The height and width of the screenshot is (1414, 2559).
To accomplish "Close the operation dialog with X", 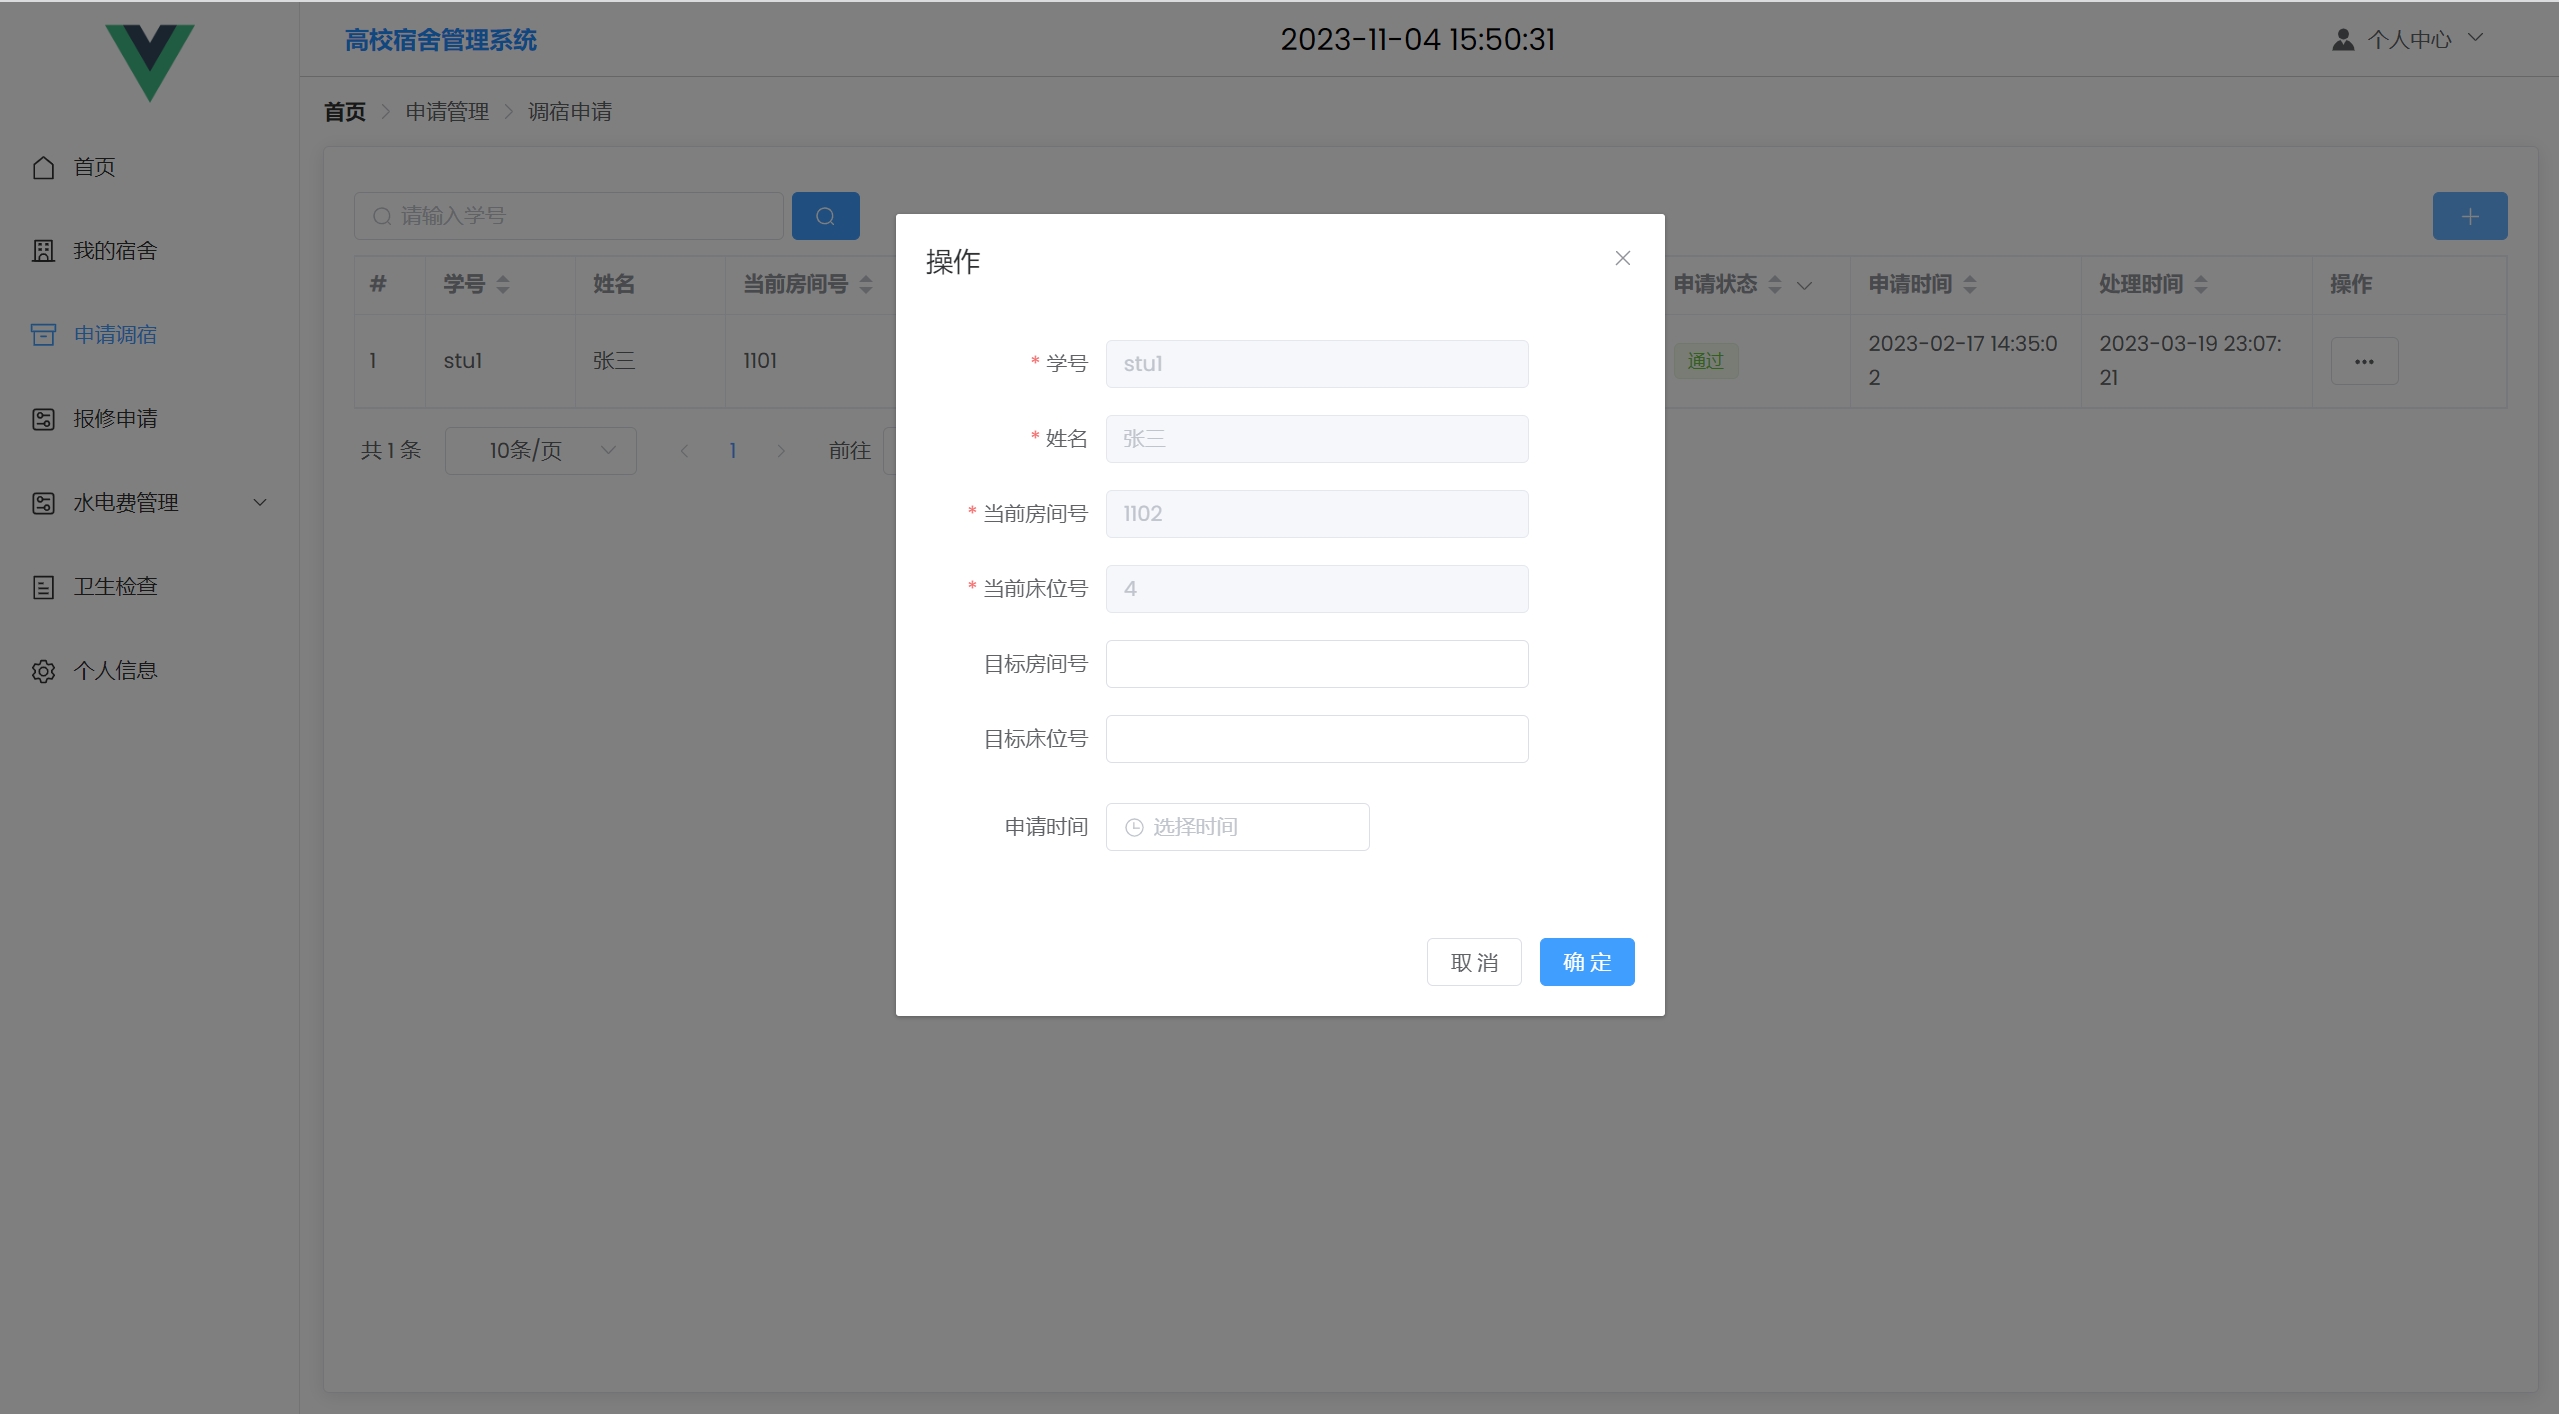I will tap(1622, 258).
